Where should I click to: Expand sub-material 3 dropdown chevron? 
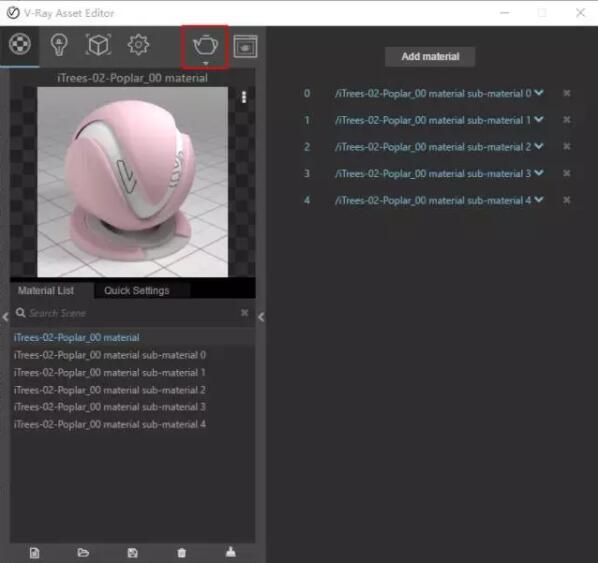tap(539, 173)
